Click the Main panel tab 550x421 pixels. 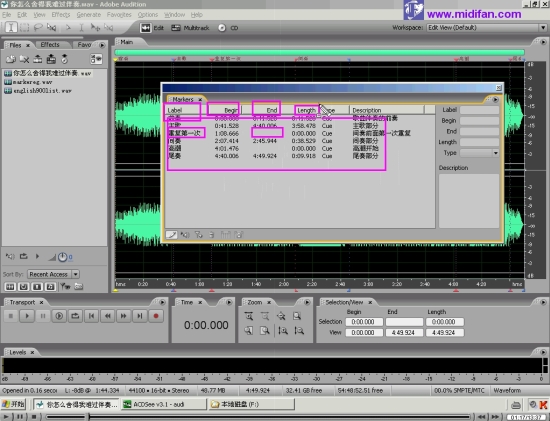pyautogui.click(x=127, y=42)
